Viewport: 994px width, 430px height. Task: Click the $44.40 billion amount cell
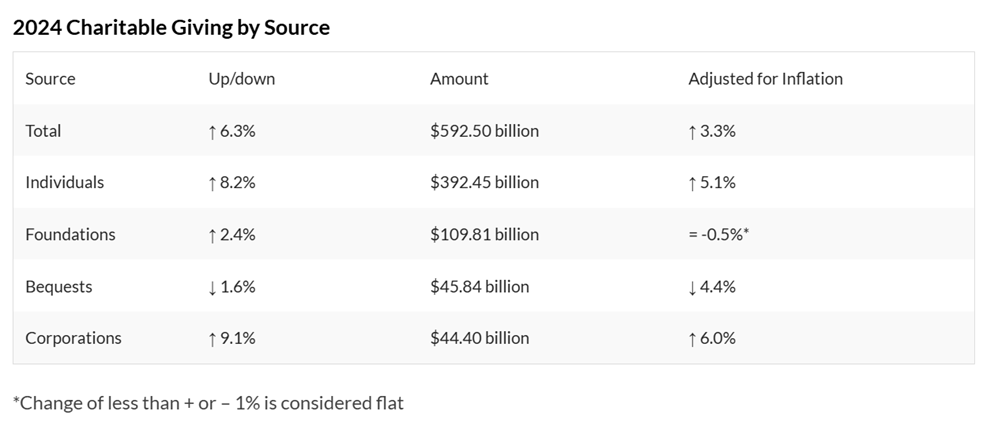pos(479,339)
